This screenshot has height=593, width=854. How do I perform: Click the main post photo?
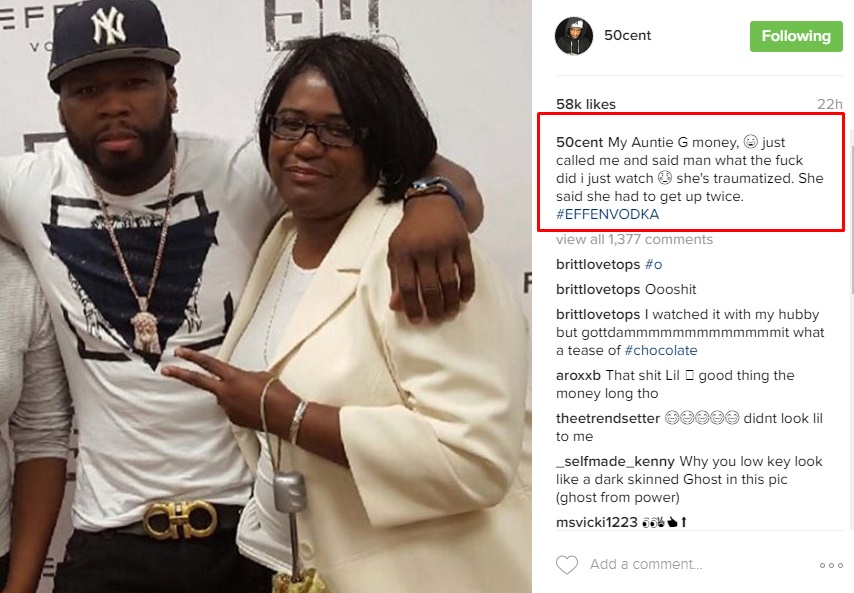[x=266, y=296]
